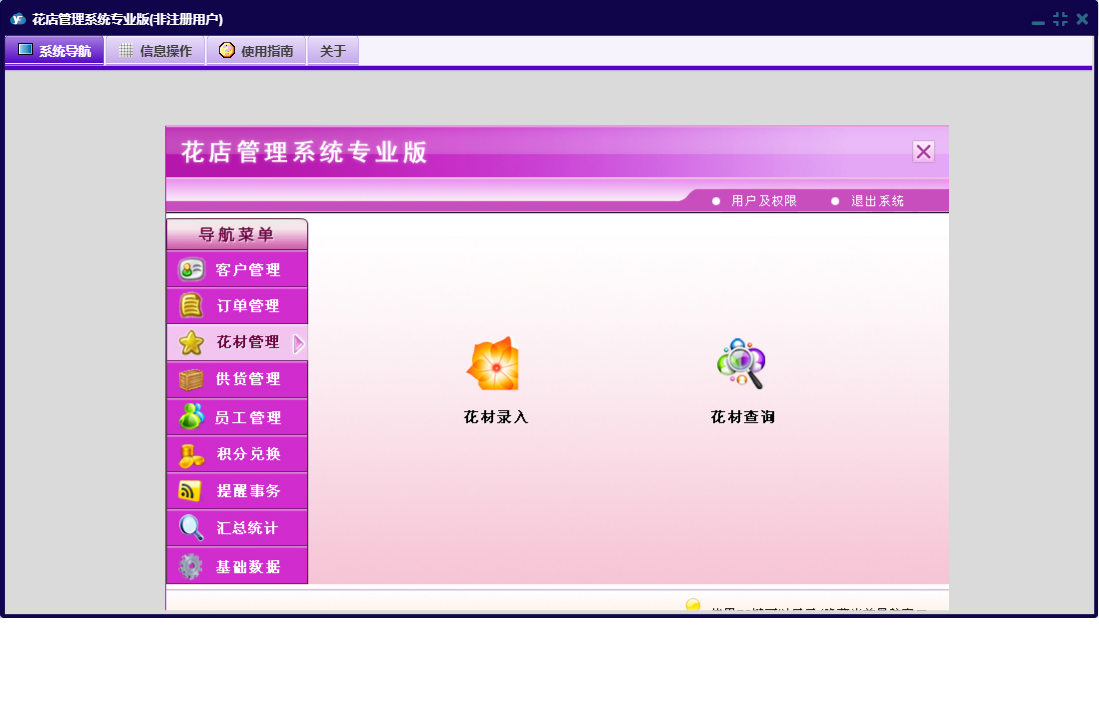Click the 花材录入 text label
Viewport: 1099px width, 723px height.
(496, 417)
